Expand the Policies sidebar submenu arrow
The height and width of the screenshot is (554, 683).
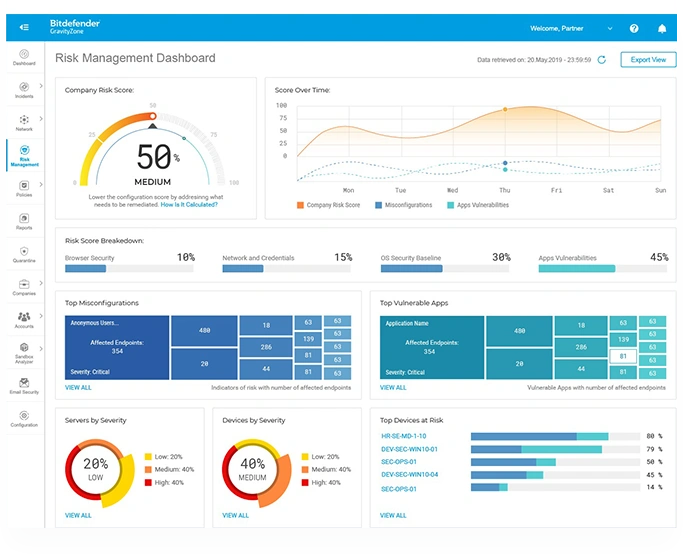[41, 186]
